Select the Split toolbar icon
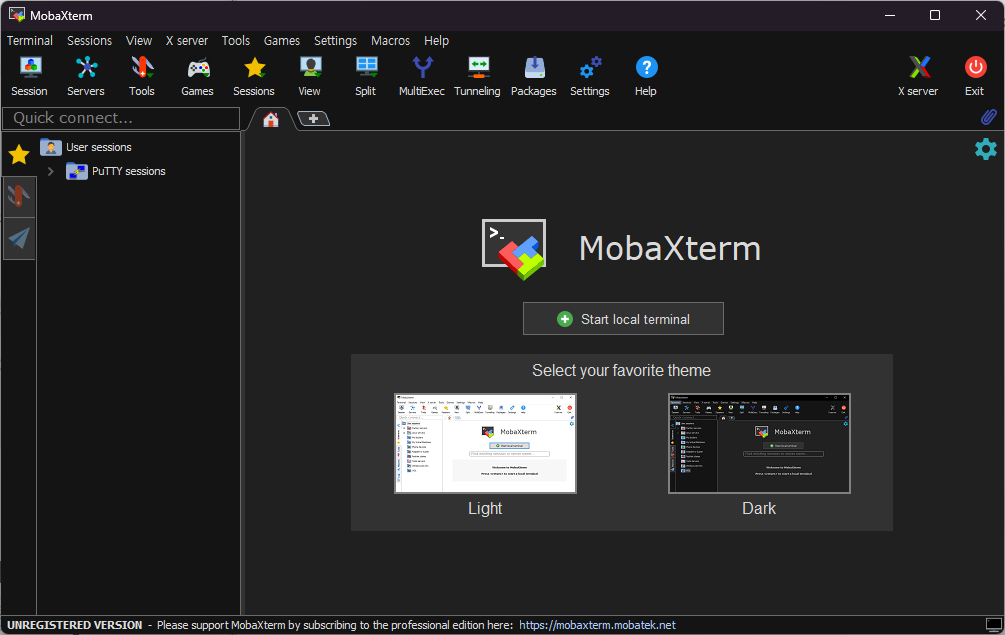Viewport: 1005px width, 635px height. tap(366, 67)
